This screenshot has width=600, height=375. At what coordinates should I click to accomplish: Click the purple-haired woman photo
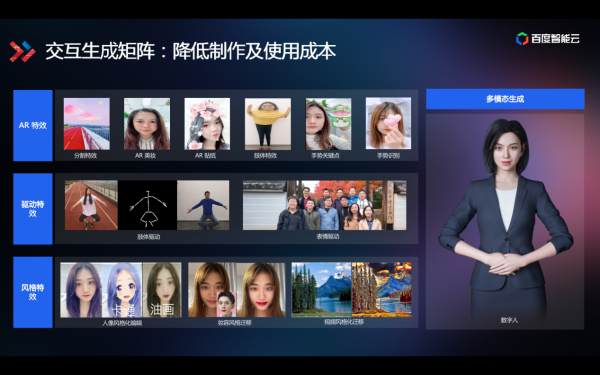(82, 290)
